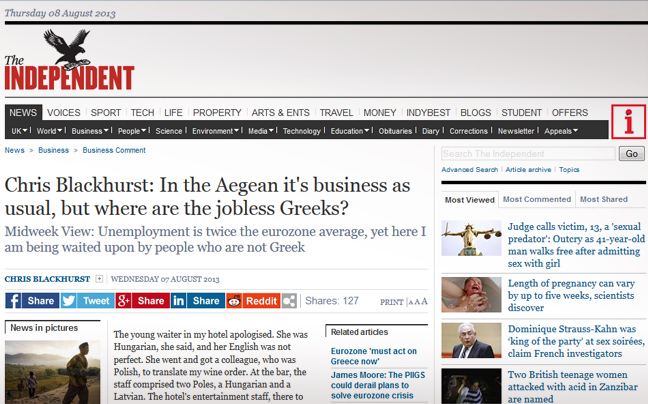Read Two British teenage women Zanzibar article
Screen dimensions: 648x404
pyautogui.click(x=573, y=387)
